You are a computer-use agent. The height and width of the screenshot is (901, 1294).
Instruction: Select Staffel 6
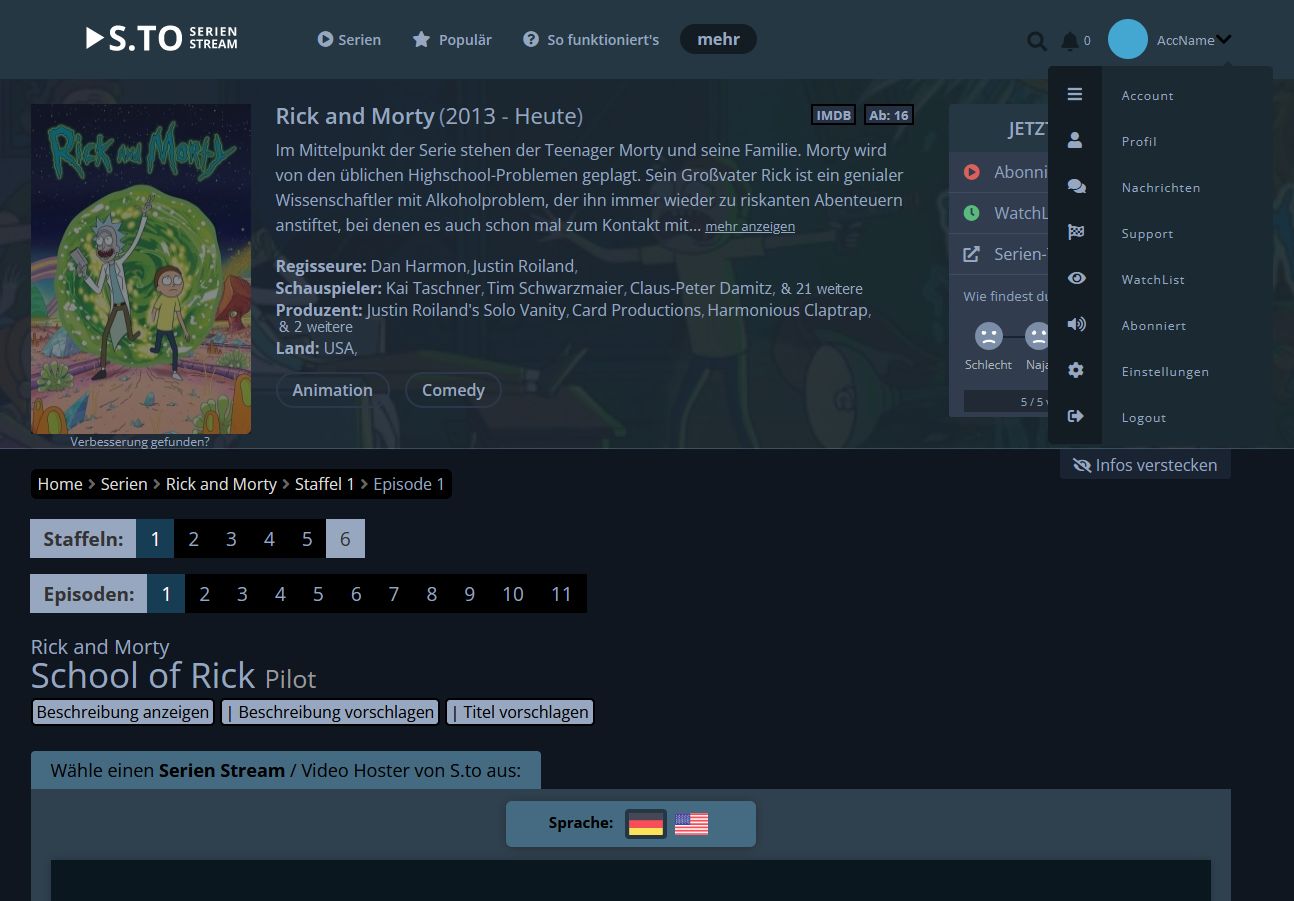coord(345,539)
